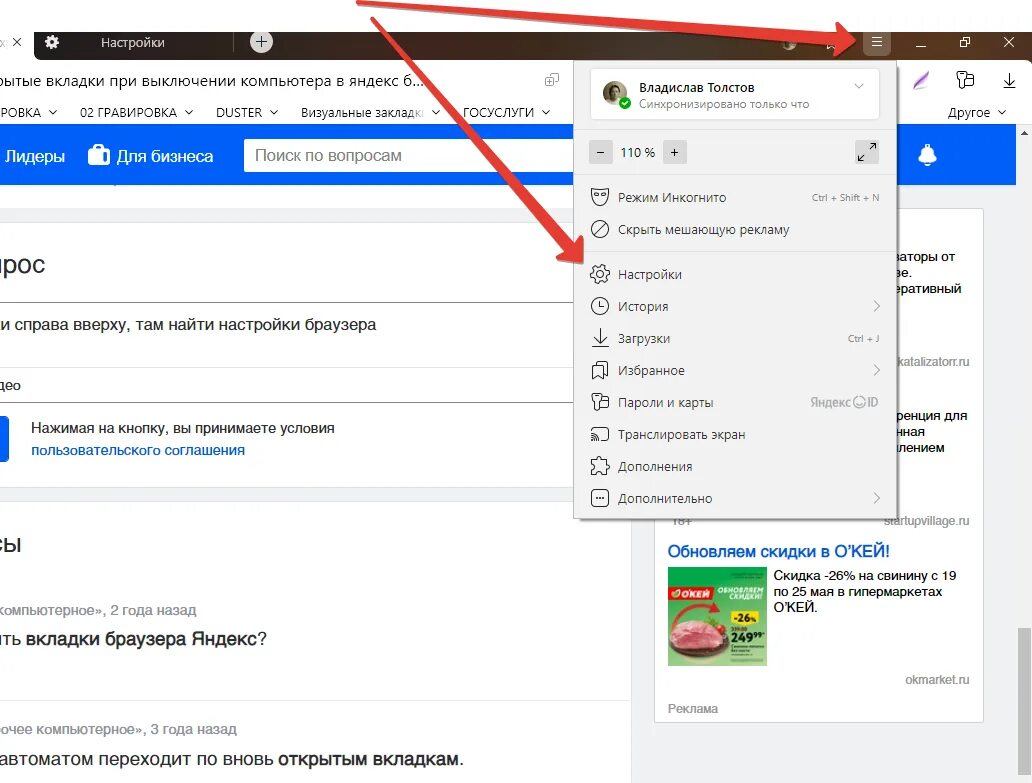Click the downloads arrow icon in toolbar
1032x783 pixels.
click(x=1009, y=81)
